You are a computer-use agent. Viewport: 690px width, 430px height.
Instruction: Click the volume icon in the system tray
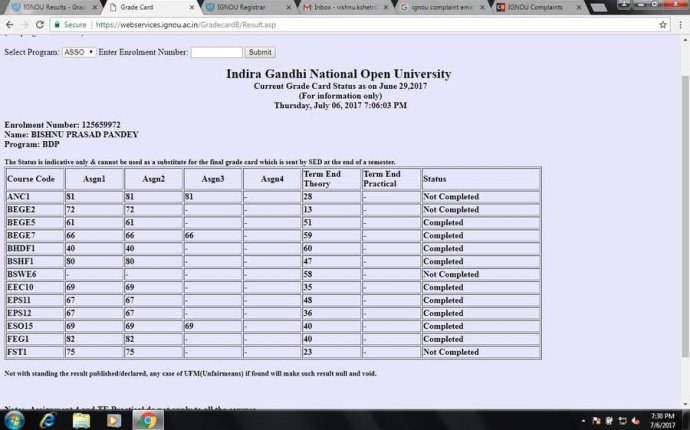(x=635, y=421)
